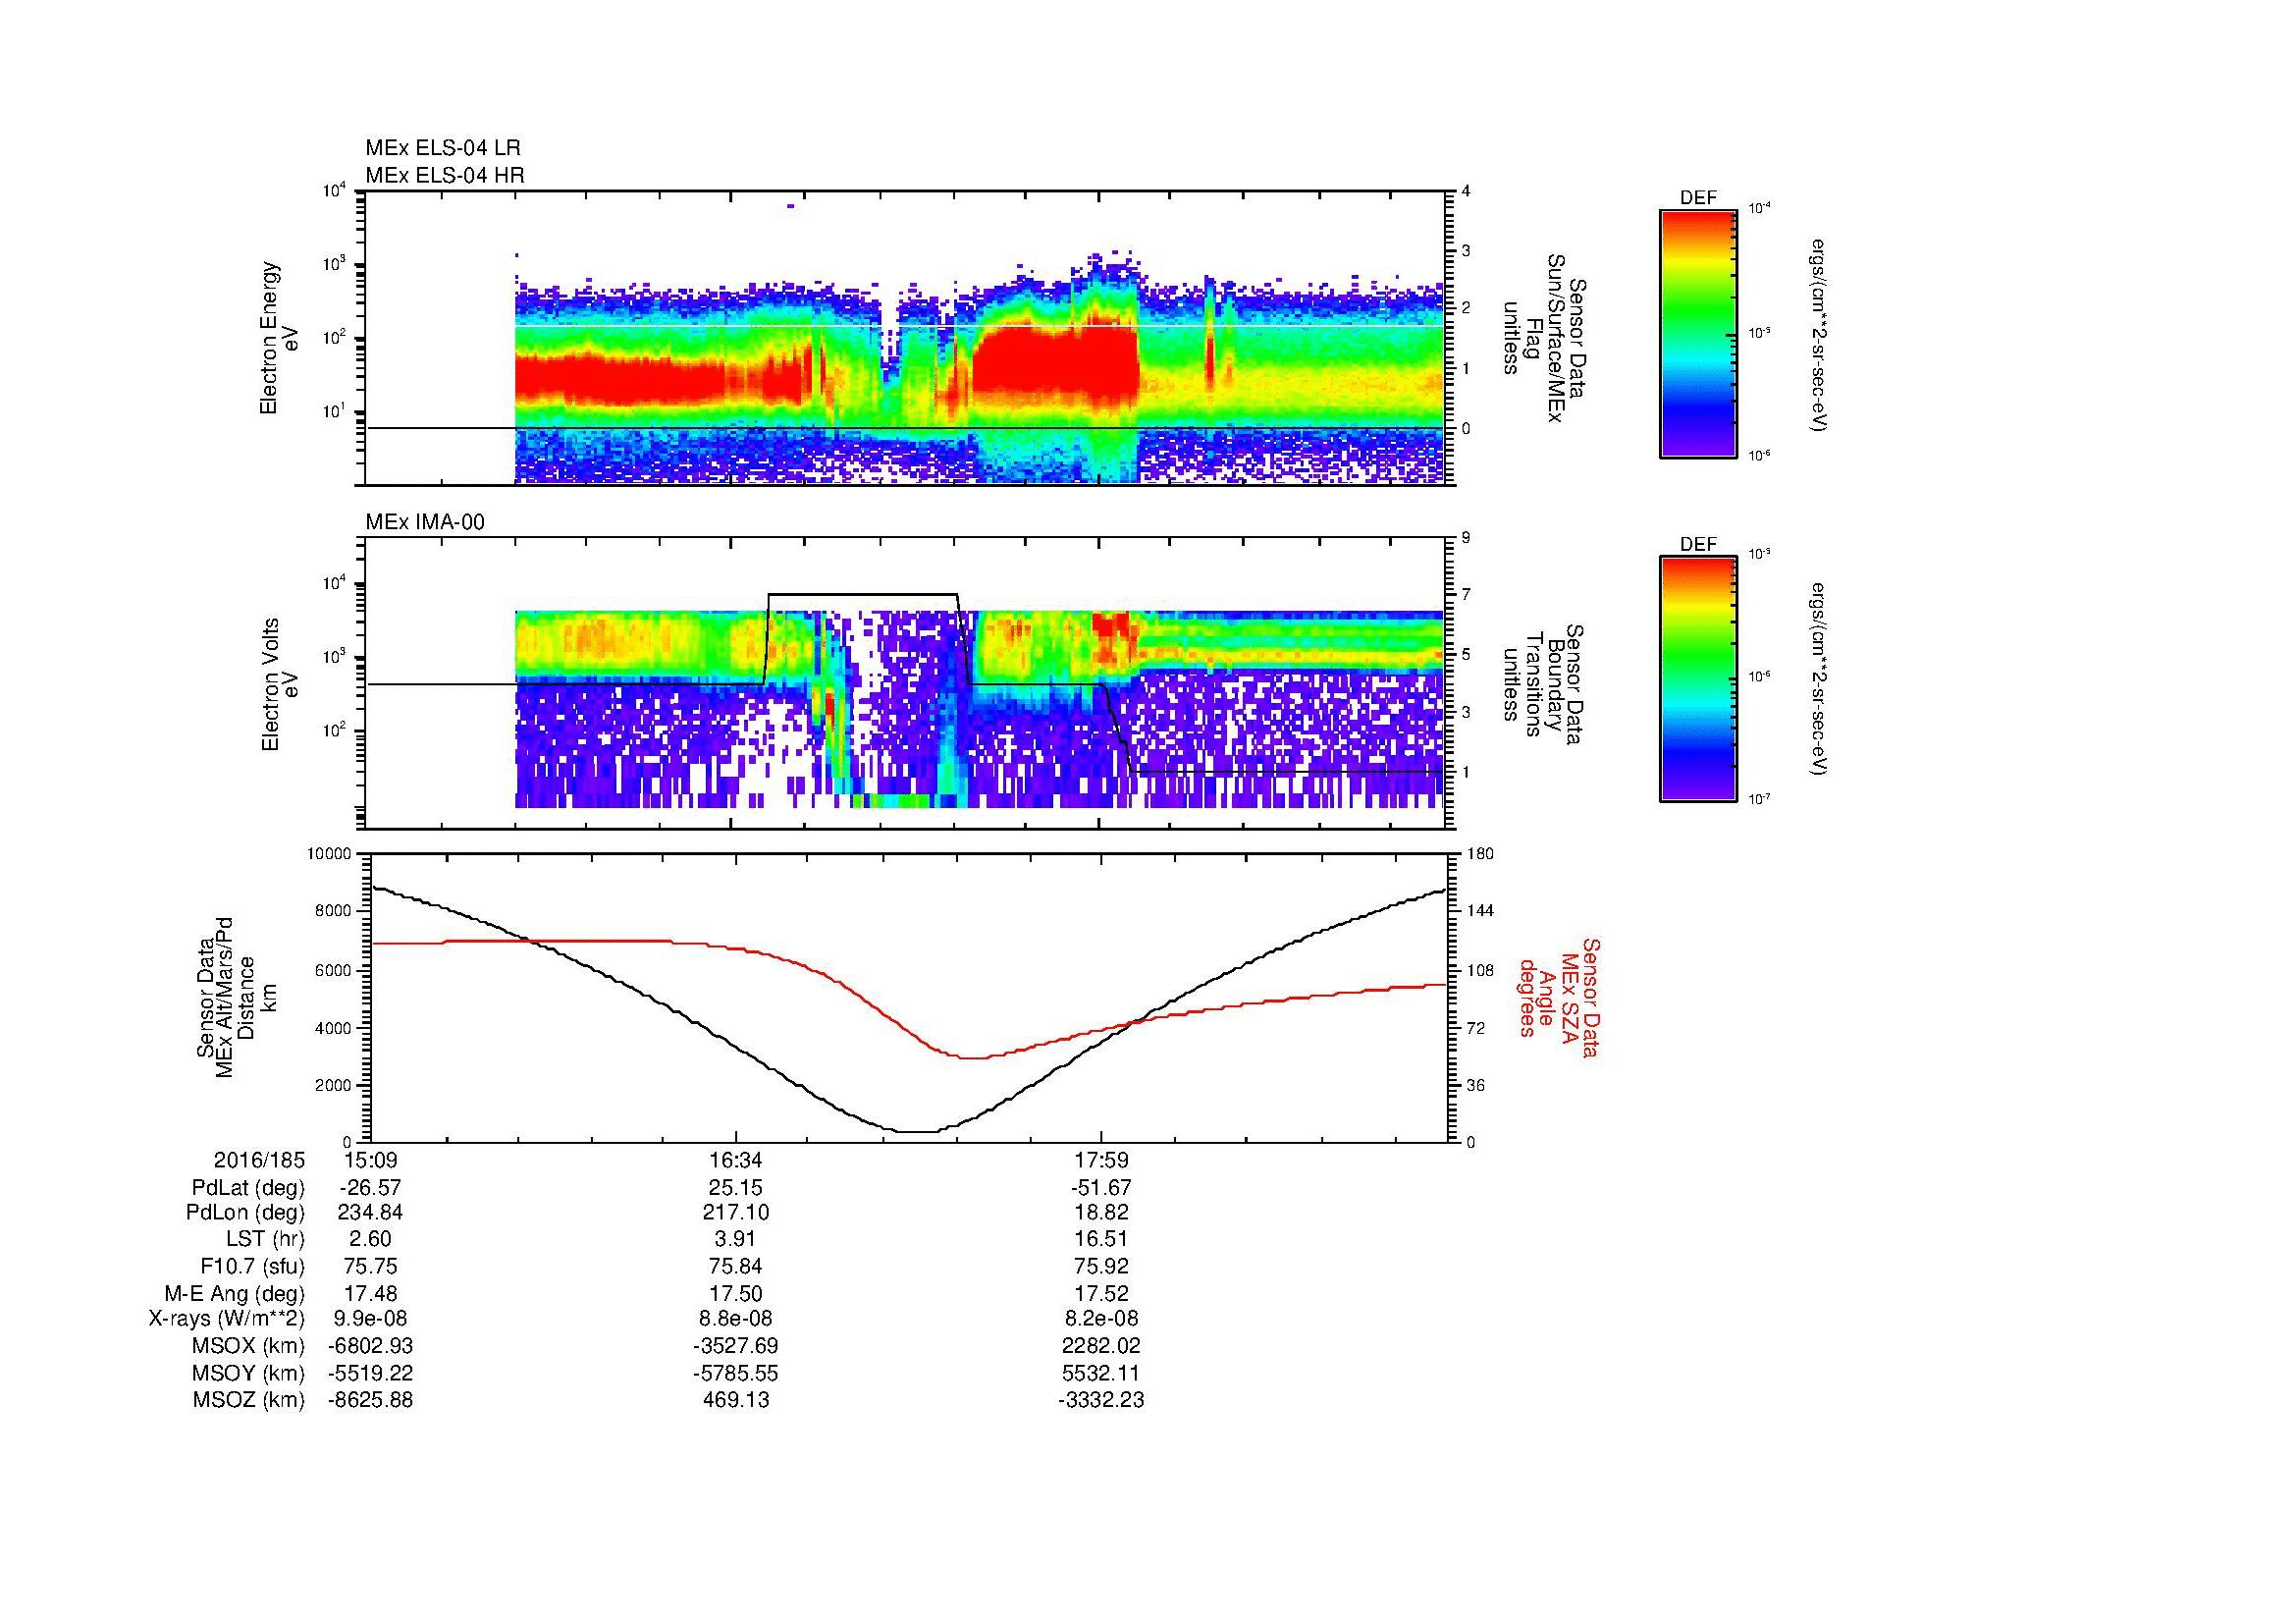The image size is (2296, 1623).
Task: Click the M-E Ang value '17.52'
Action: pos(1101,1293)
